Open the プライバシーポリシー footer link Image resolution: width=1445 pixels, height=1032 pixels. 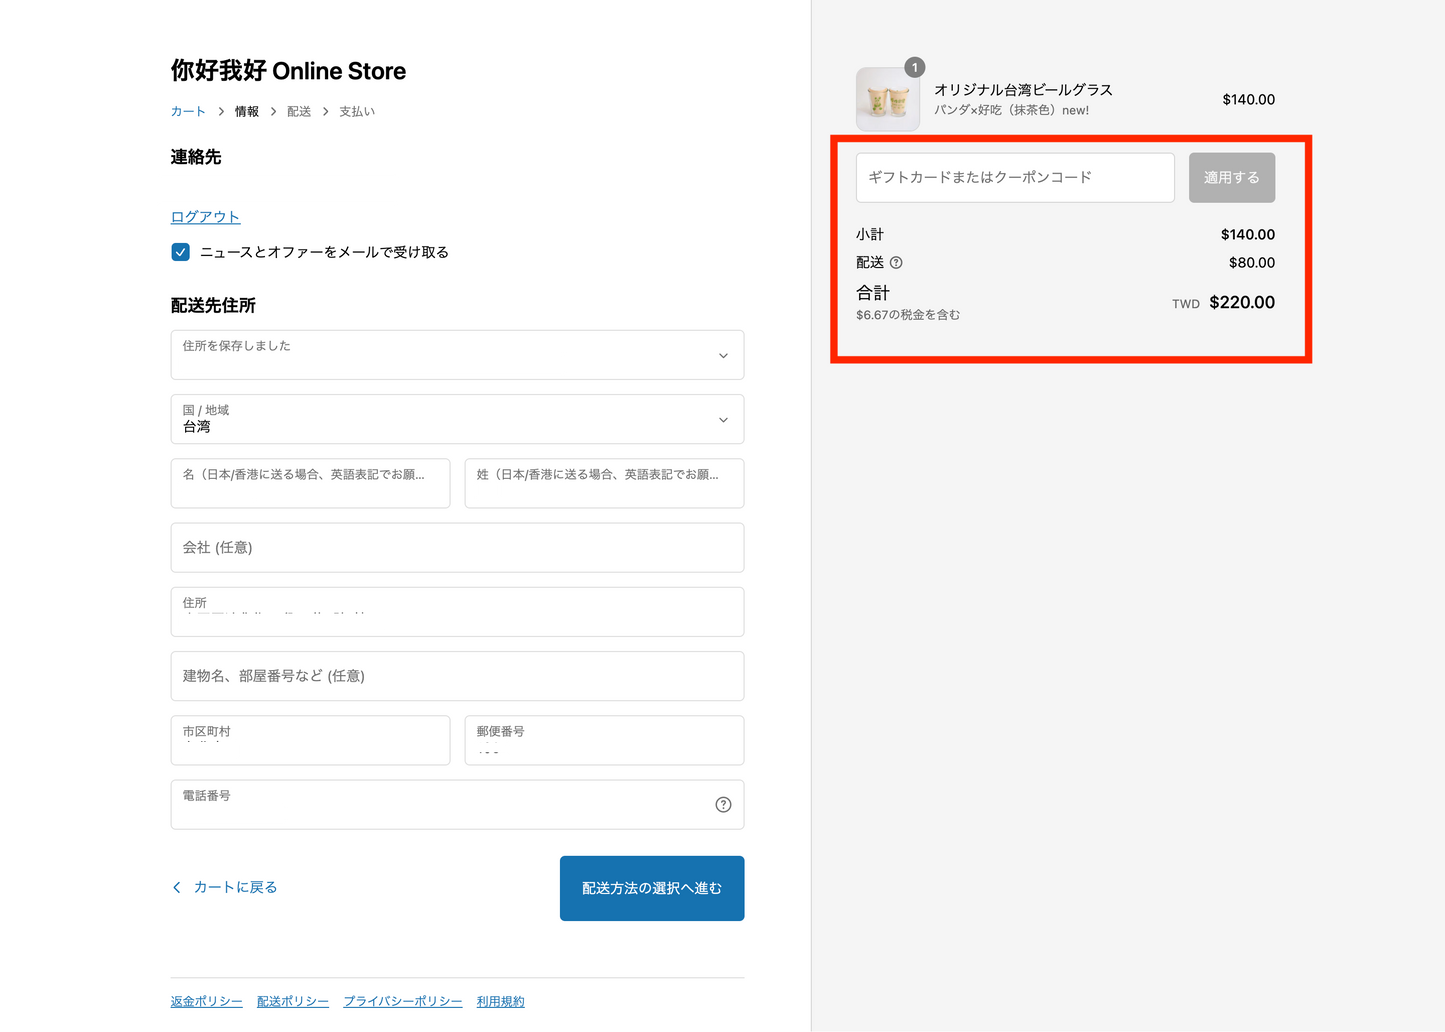tap(403, 1002)
